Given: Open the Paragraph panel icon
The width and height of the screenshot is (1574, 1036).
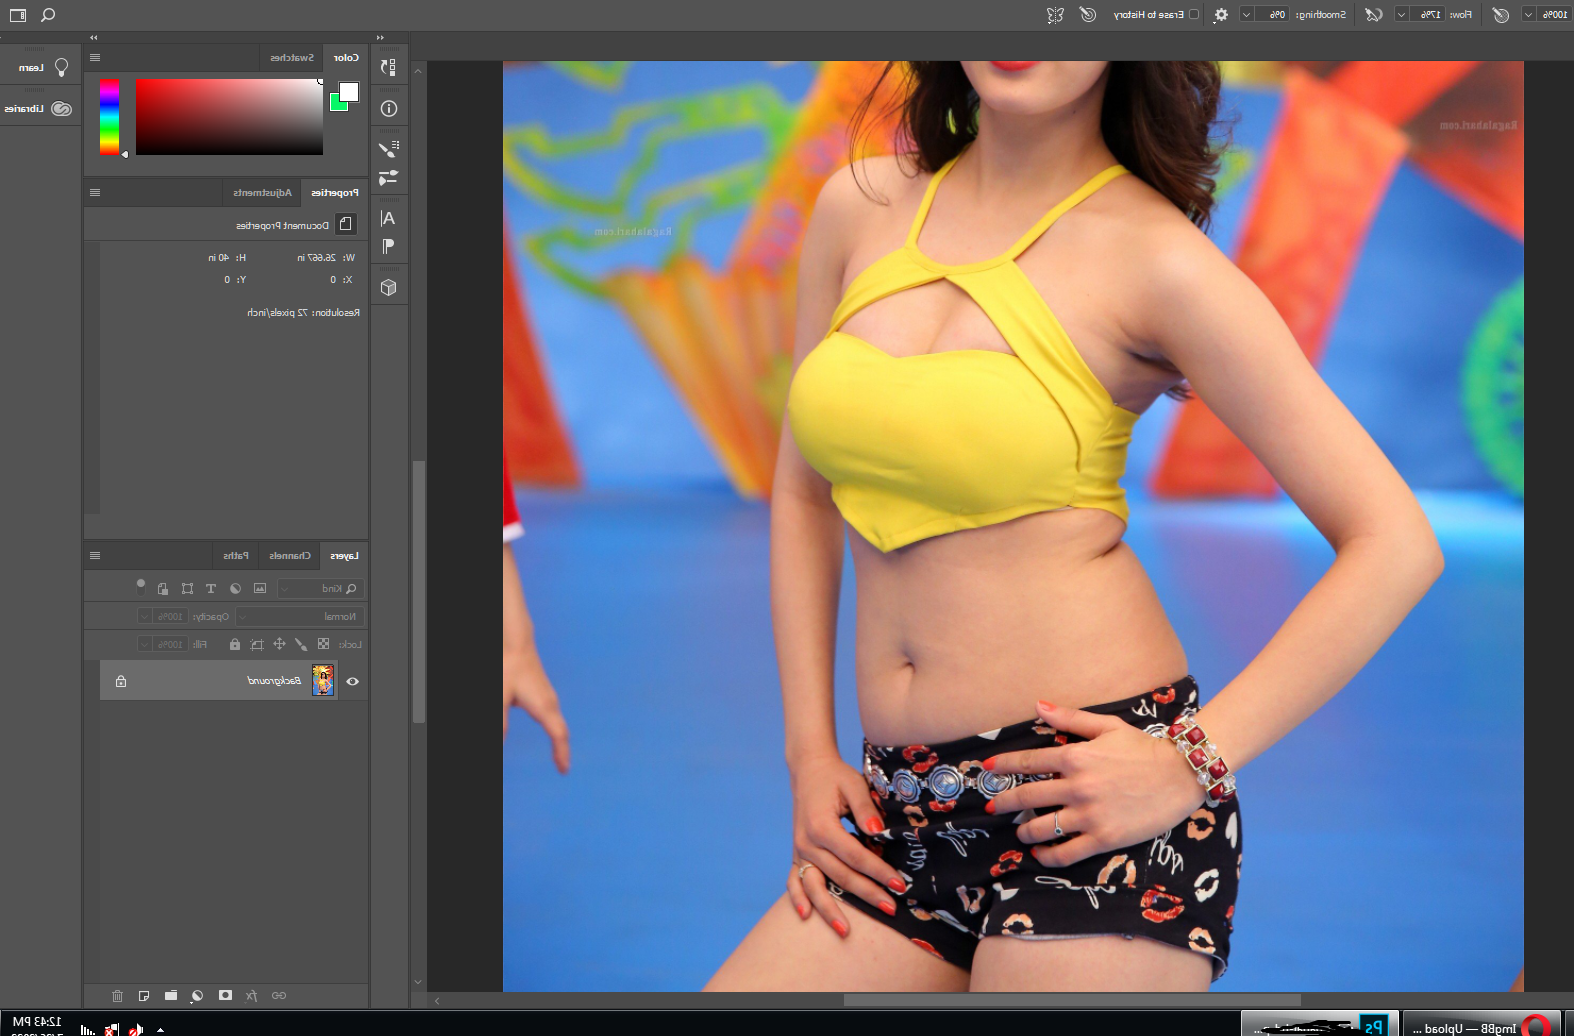Looking at the screenshot, I should point(389,246).
